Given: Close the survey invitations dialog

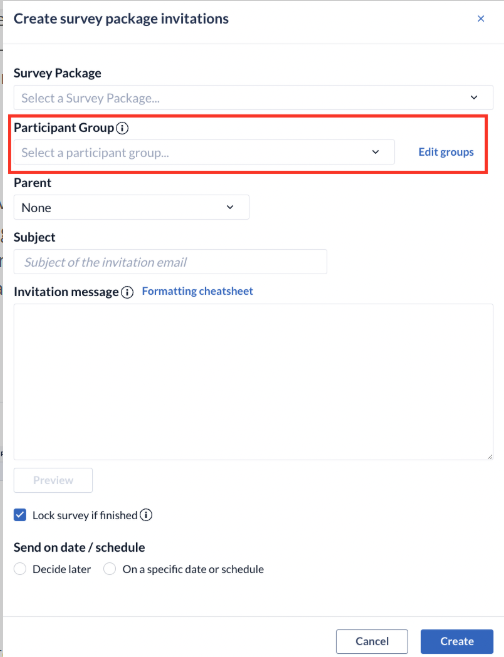Looking at the screenshot, I should tap(481, 19).
